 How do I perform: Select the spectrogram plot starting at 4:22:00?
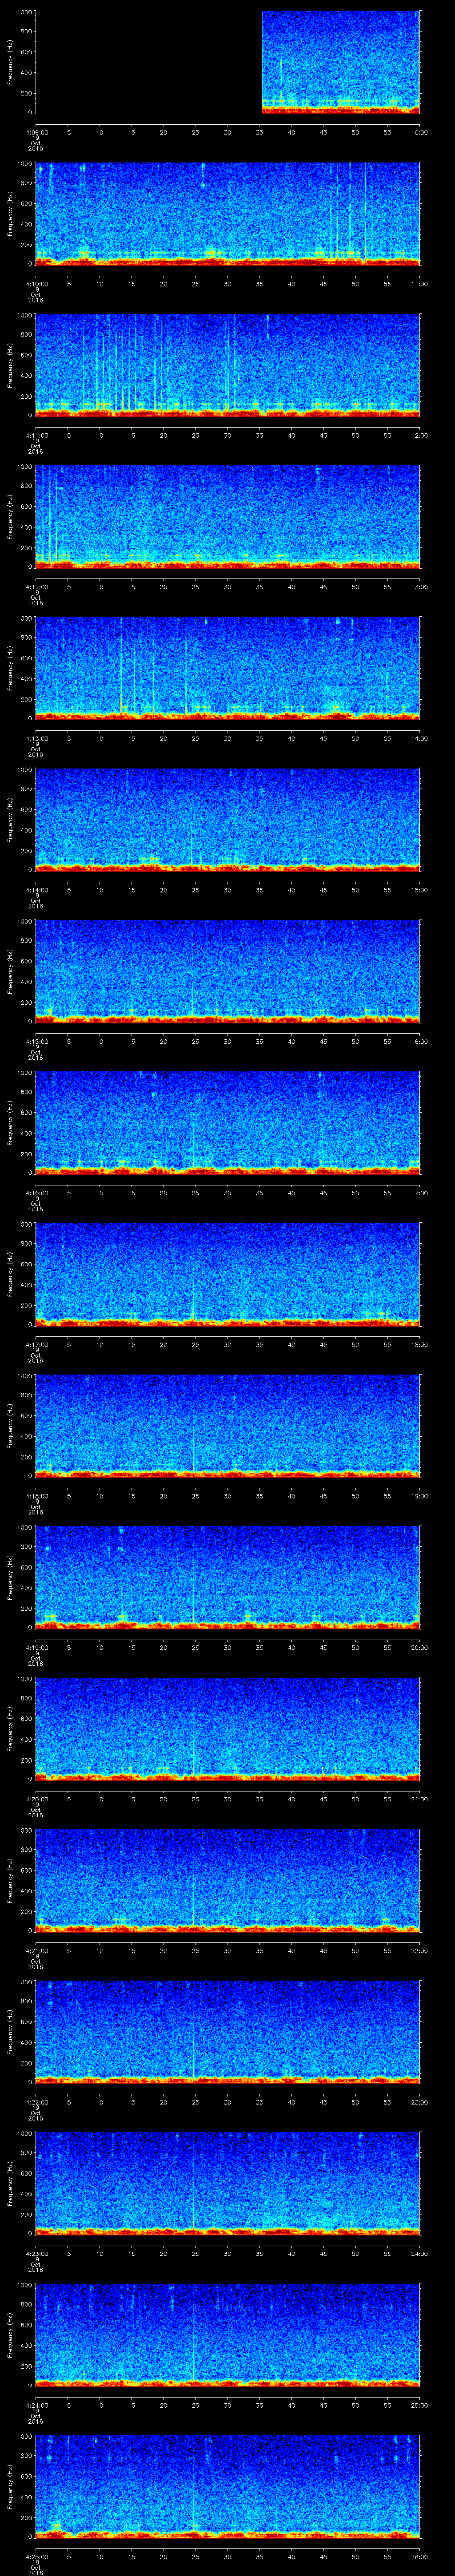tap(227, 2032)
